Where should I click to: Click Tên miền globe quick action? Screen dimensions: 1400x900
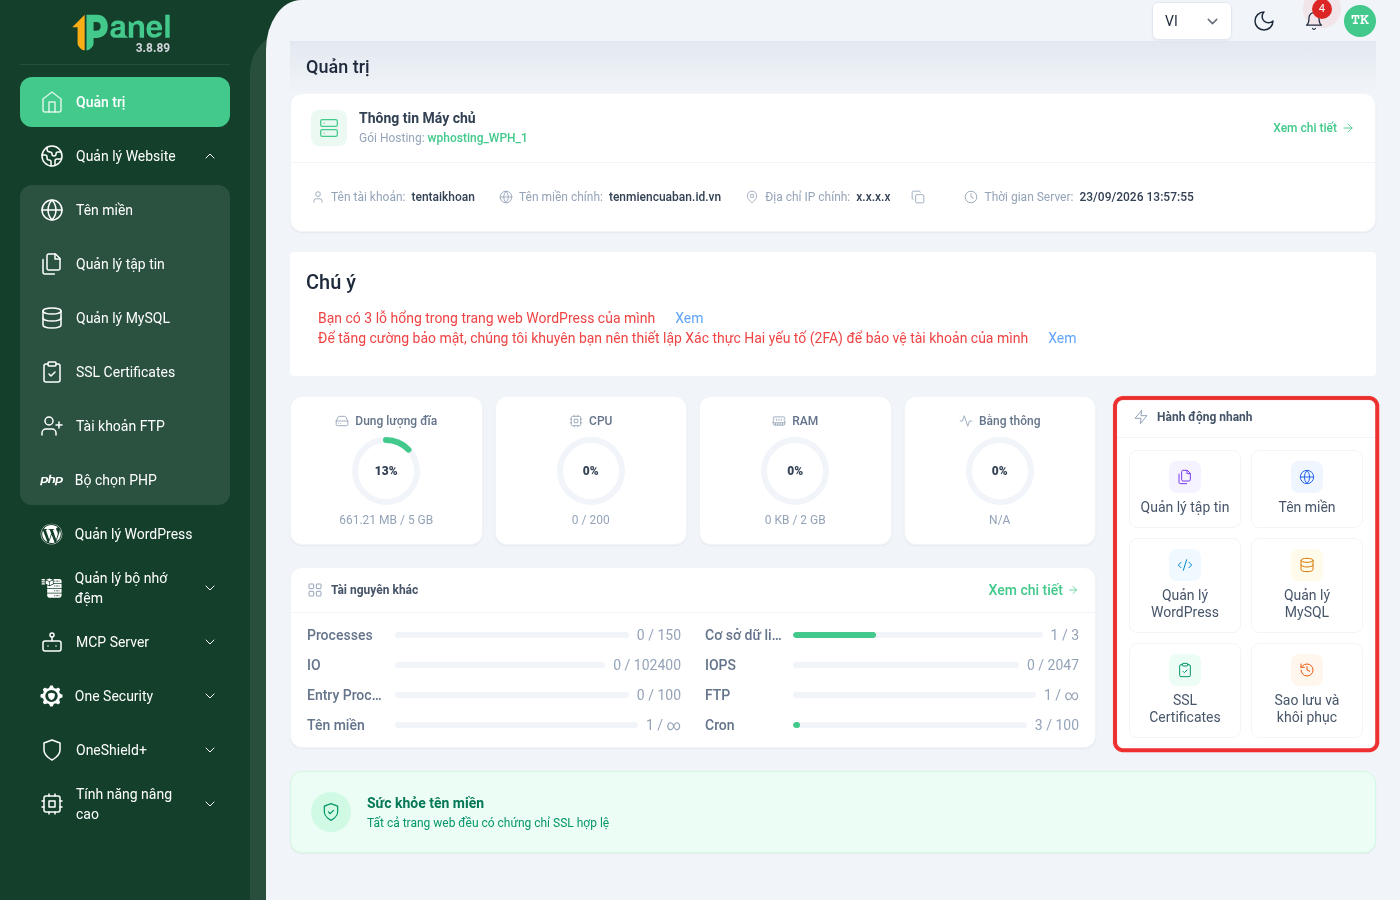click(1307, 477)
